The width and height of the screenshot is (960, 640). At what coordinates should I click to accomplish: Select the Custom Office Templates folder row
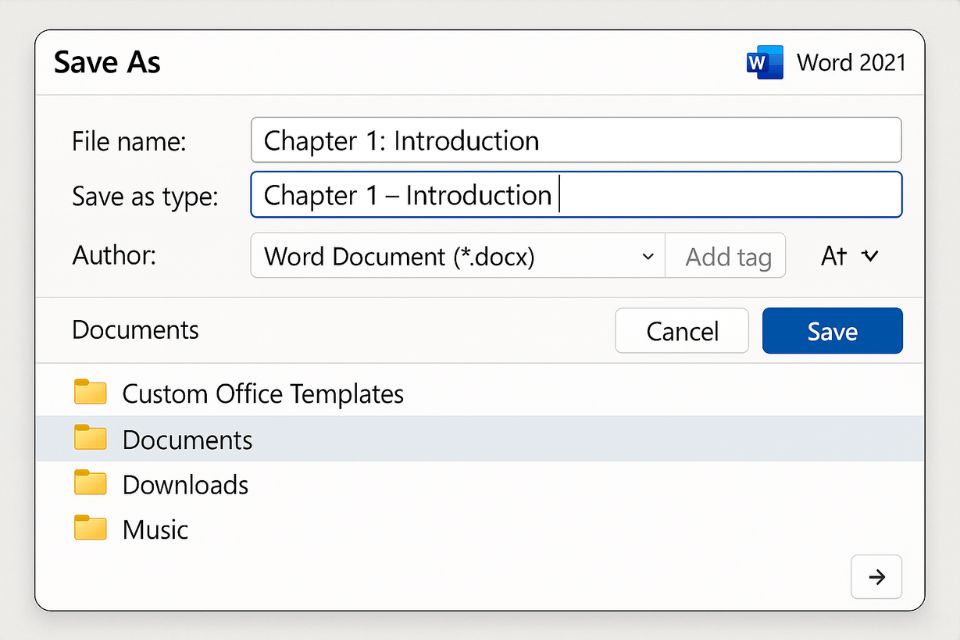[x=262, y=392]
